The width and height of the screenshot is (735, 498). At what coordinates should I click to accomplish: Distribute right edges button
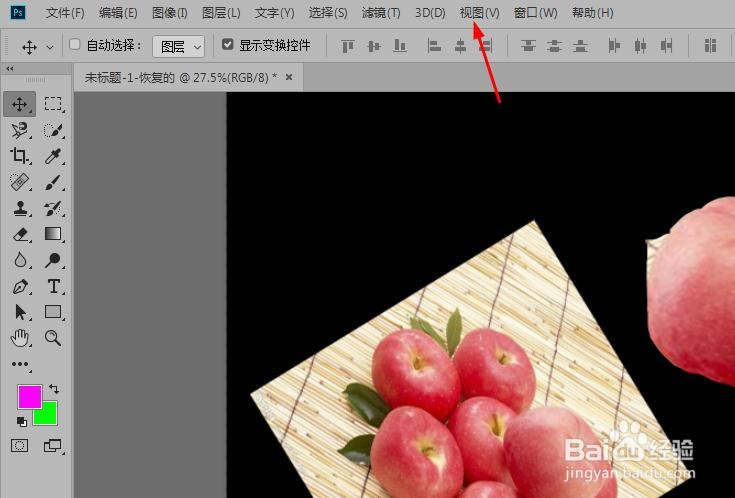click(x=666, y=46)
